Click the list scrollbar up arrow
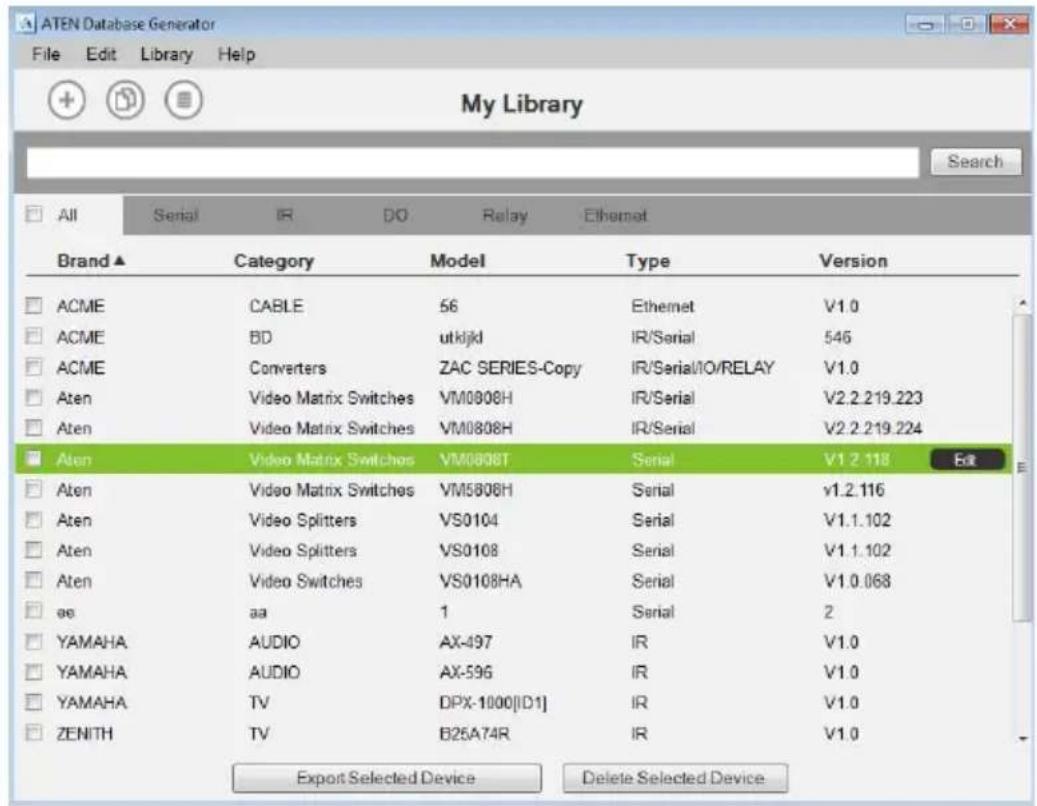This screenshot has height=806, width=1037. coord(1022,304)
